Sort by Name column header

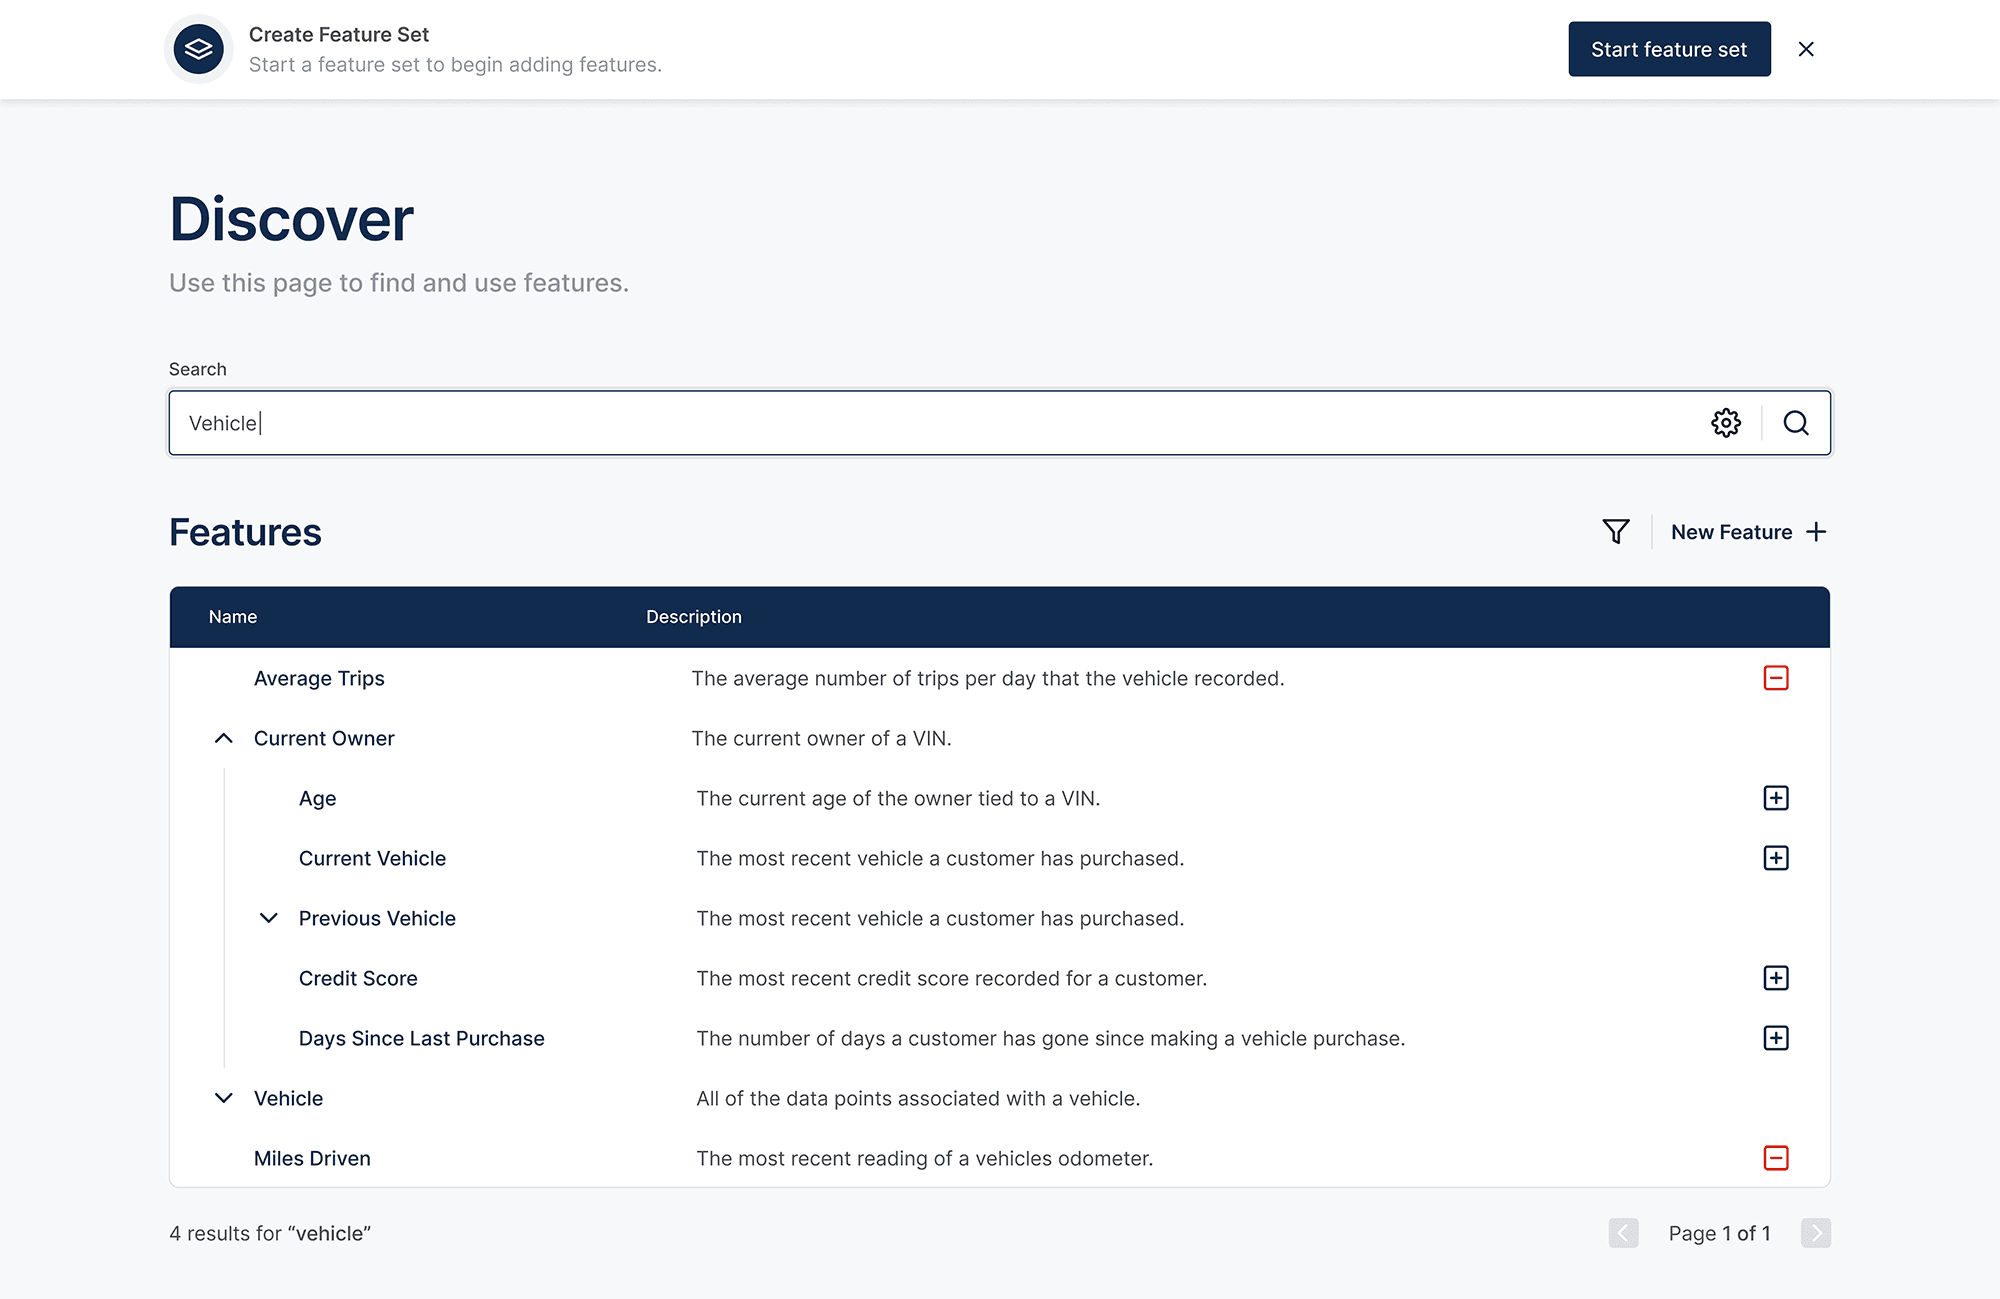[x=233, y=617]
